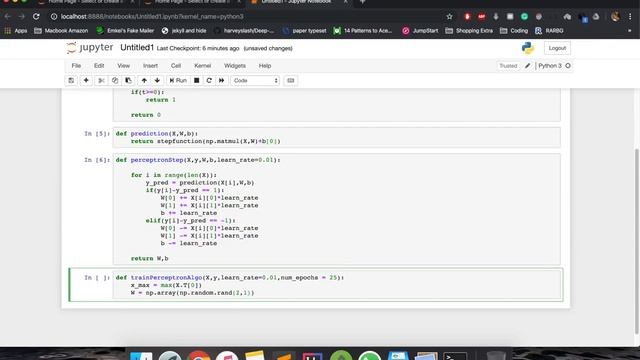640x360 pixels.
Task: Open jekyll and hide bookmark
Action: pos(184,31)
